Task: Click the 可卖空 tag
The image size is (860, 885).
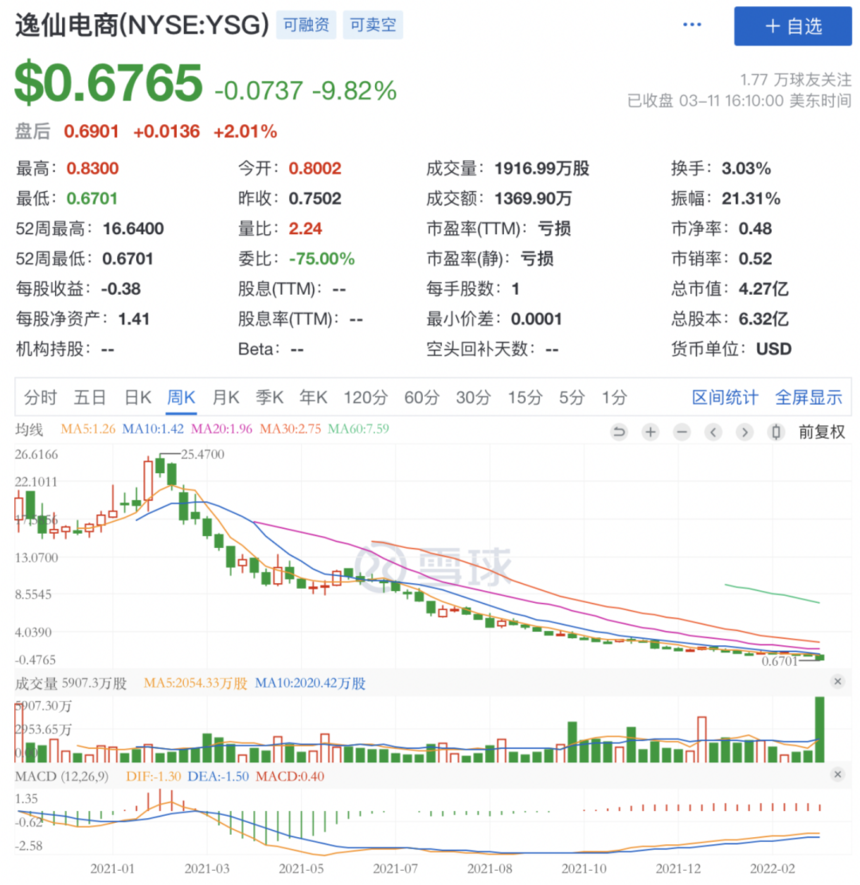Action: tap(373, 25)
